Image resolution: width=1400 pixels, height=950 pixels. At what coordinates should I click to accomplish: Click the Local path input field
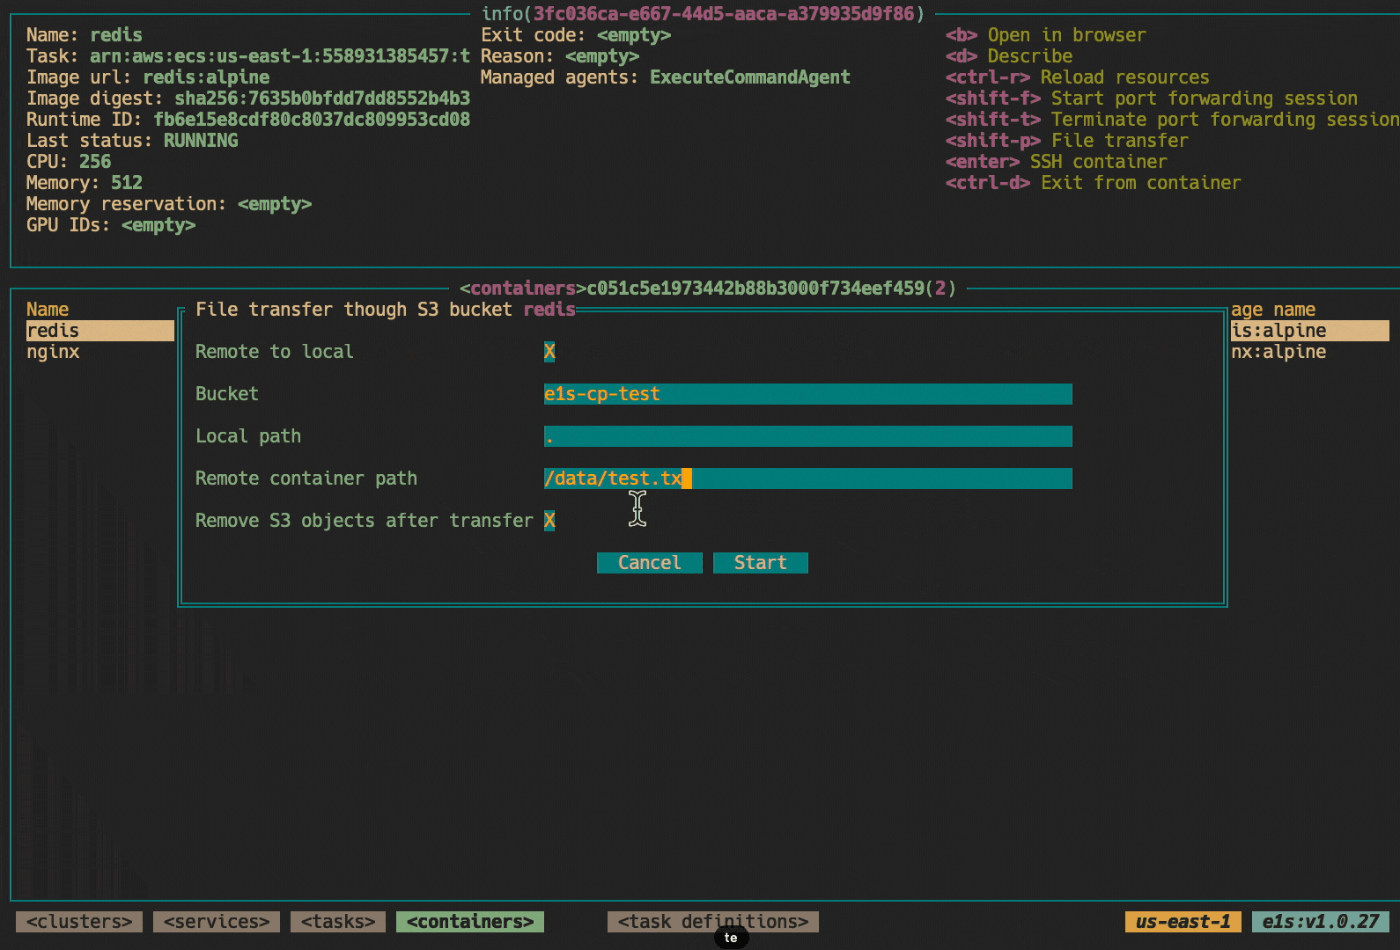808,436
